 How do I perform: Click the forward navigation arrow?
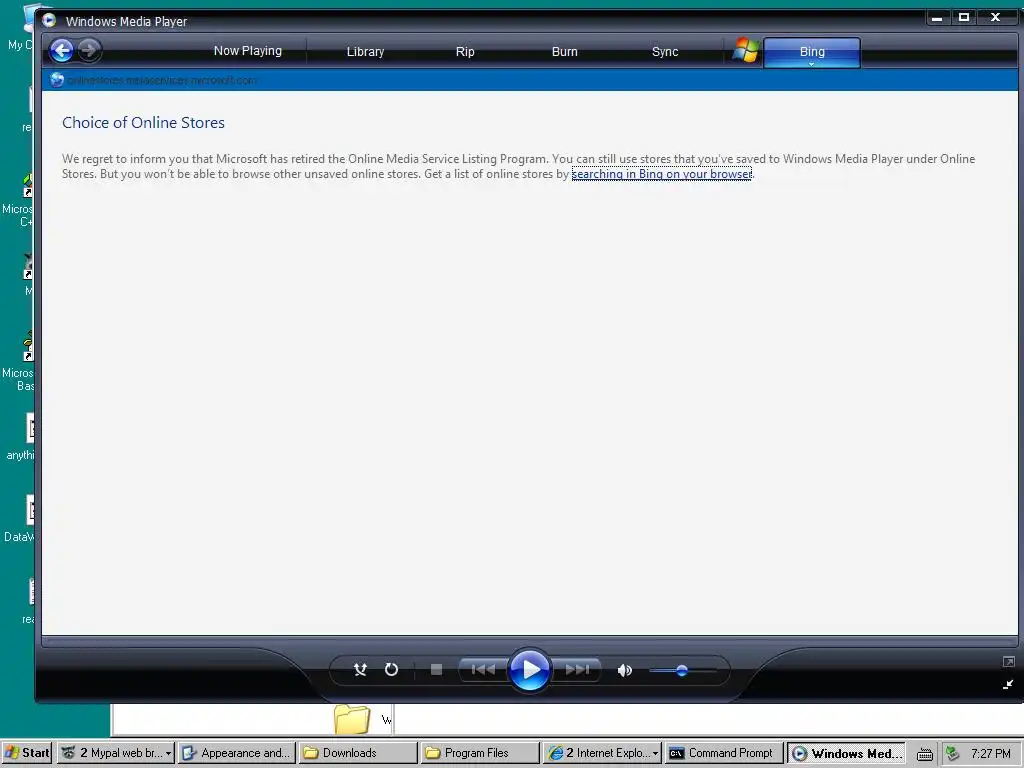[x=89, y=50]
